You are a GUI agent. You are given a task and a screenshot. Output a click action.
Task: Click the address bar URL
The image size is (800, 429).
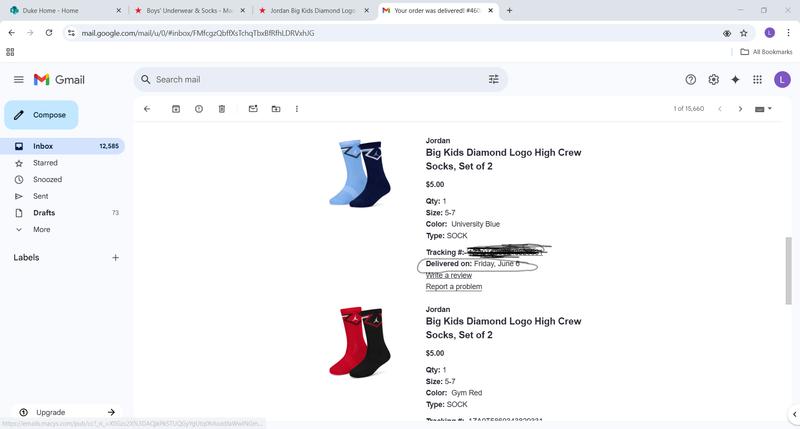(x=198, y=33)
